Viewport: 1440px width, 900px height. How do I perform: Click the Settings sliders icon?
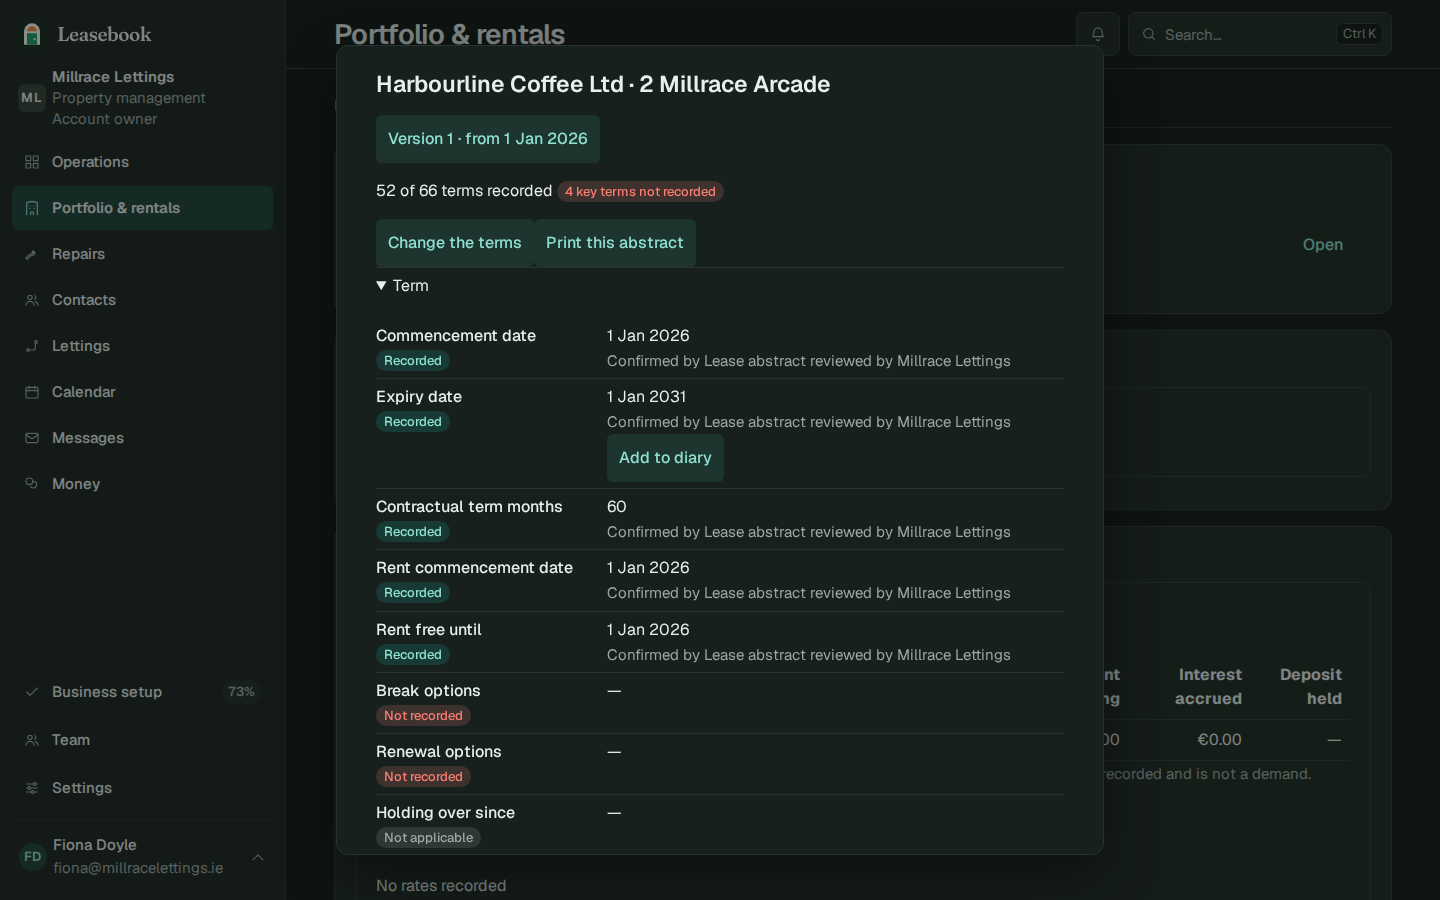pos(32,788)
